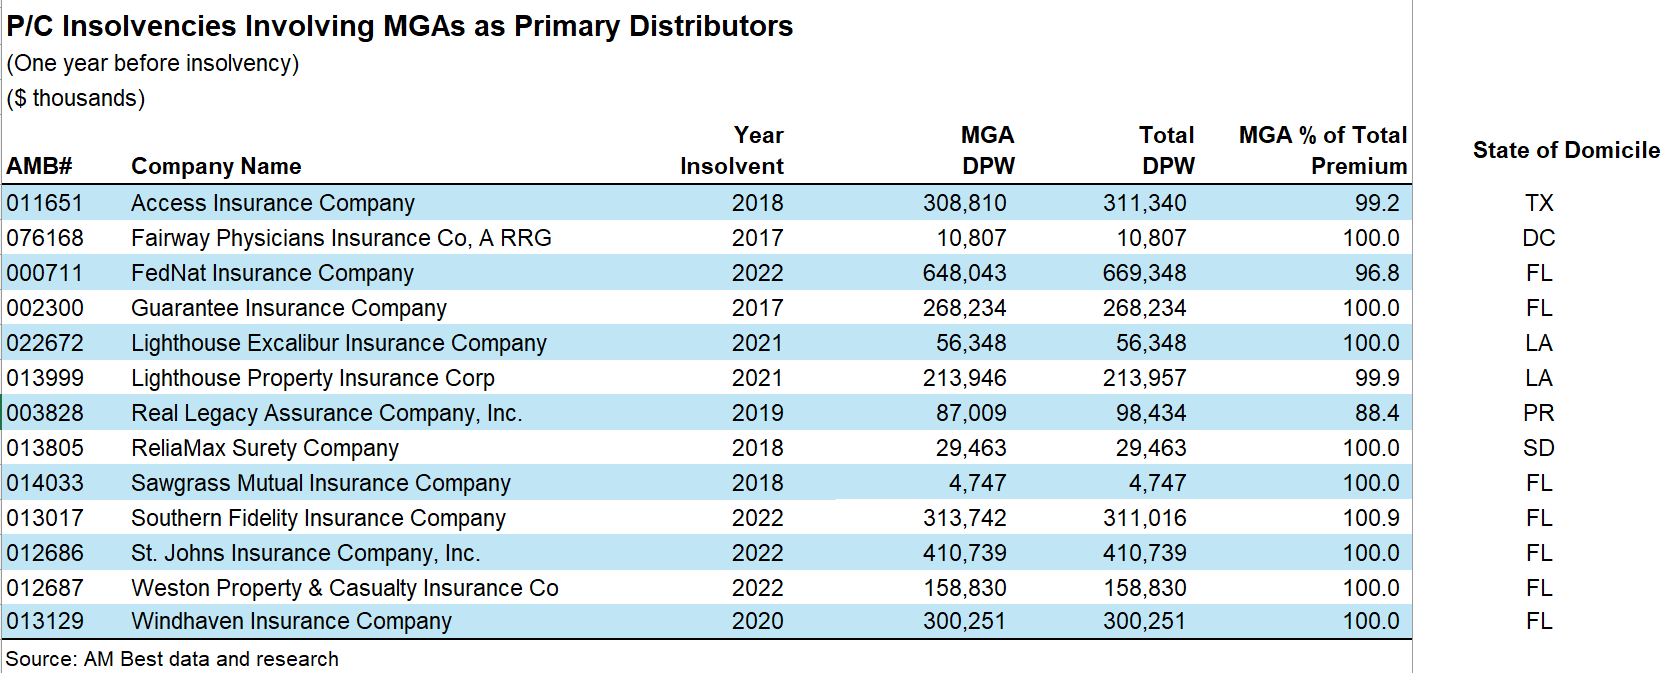
Task: Click the State of Domicile header
Action: click(x=1565, y=150)
